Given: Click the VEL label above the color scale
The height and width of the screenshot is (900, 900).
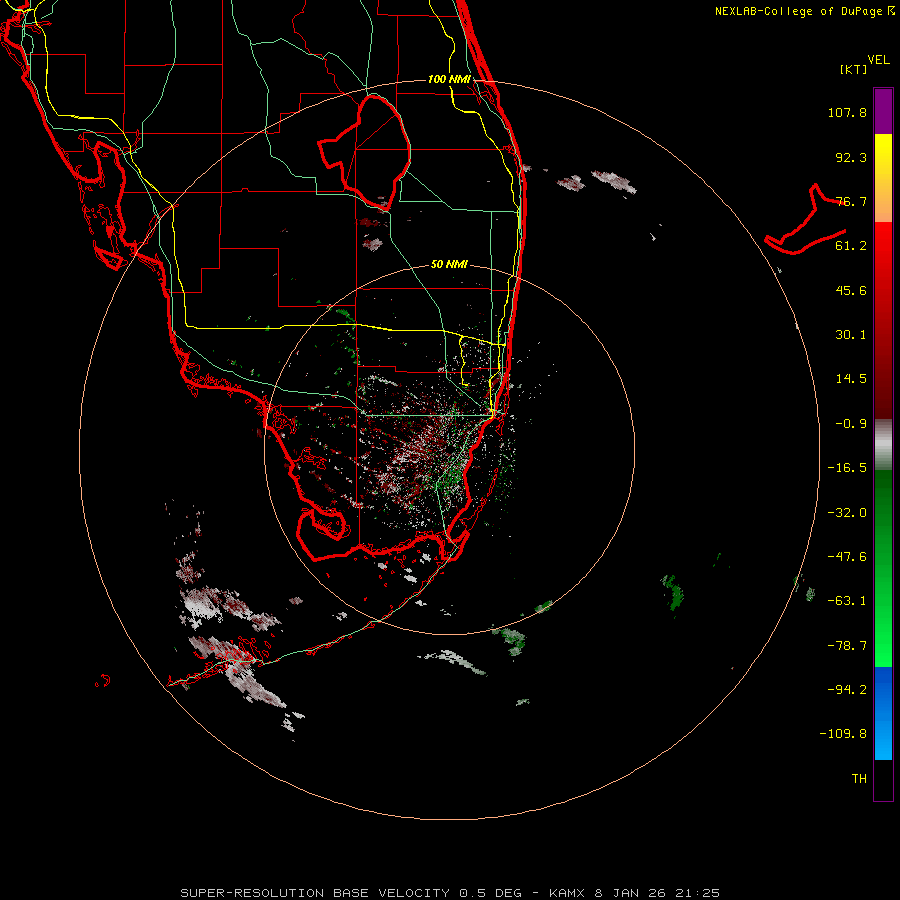Looking at the screenshot, I should pyautogui.click(x=878, y=60).
